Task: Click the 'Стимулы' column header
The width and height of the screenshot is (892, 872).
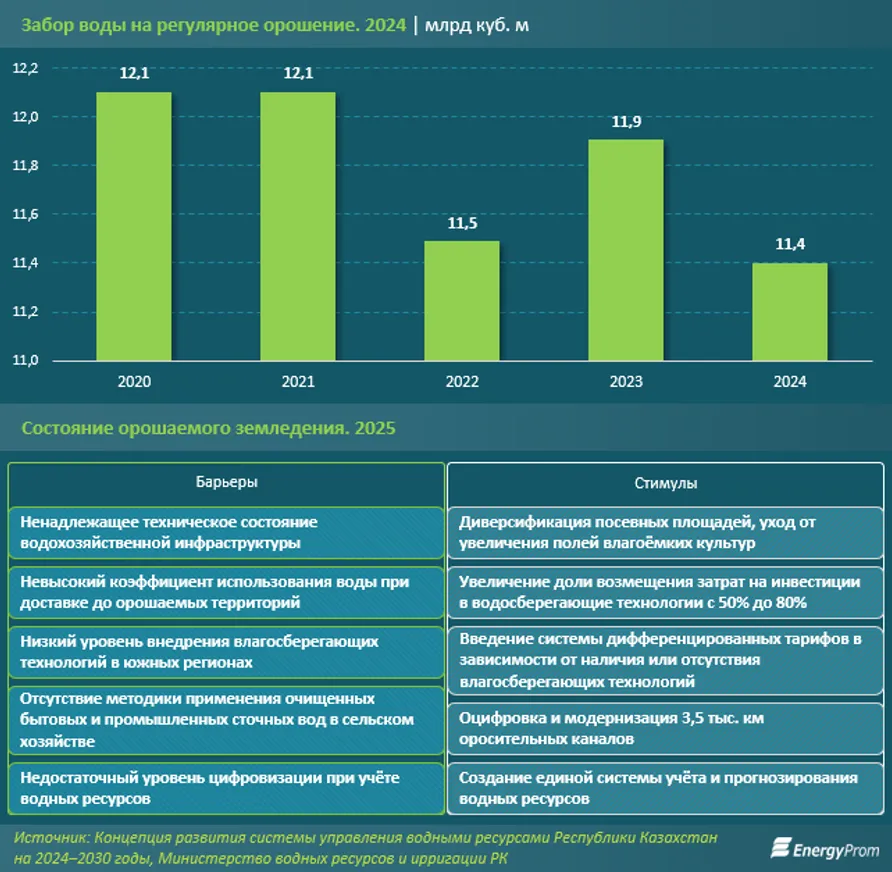Action: tap(665, 483)
